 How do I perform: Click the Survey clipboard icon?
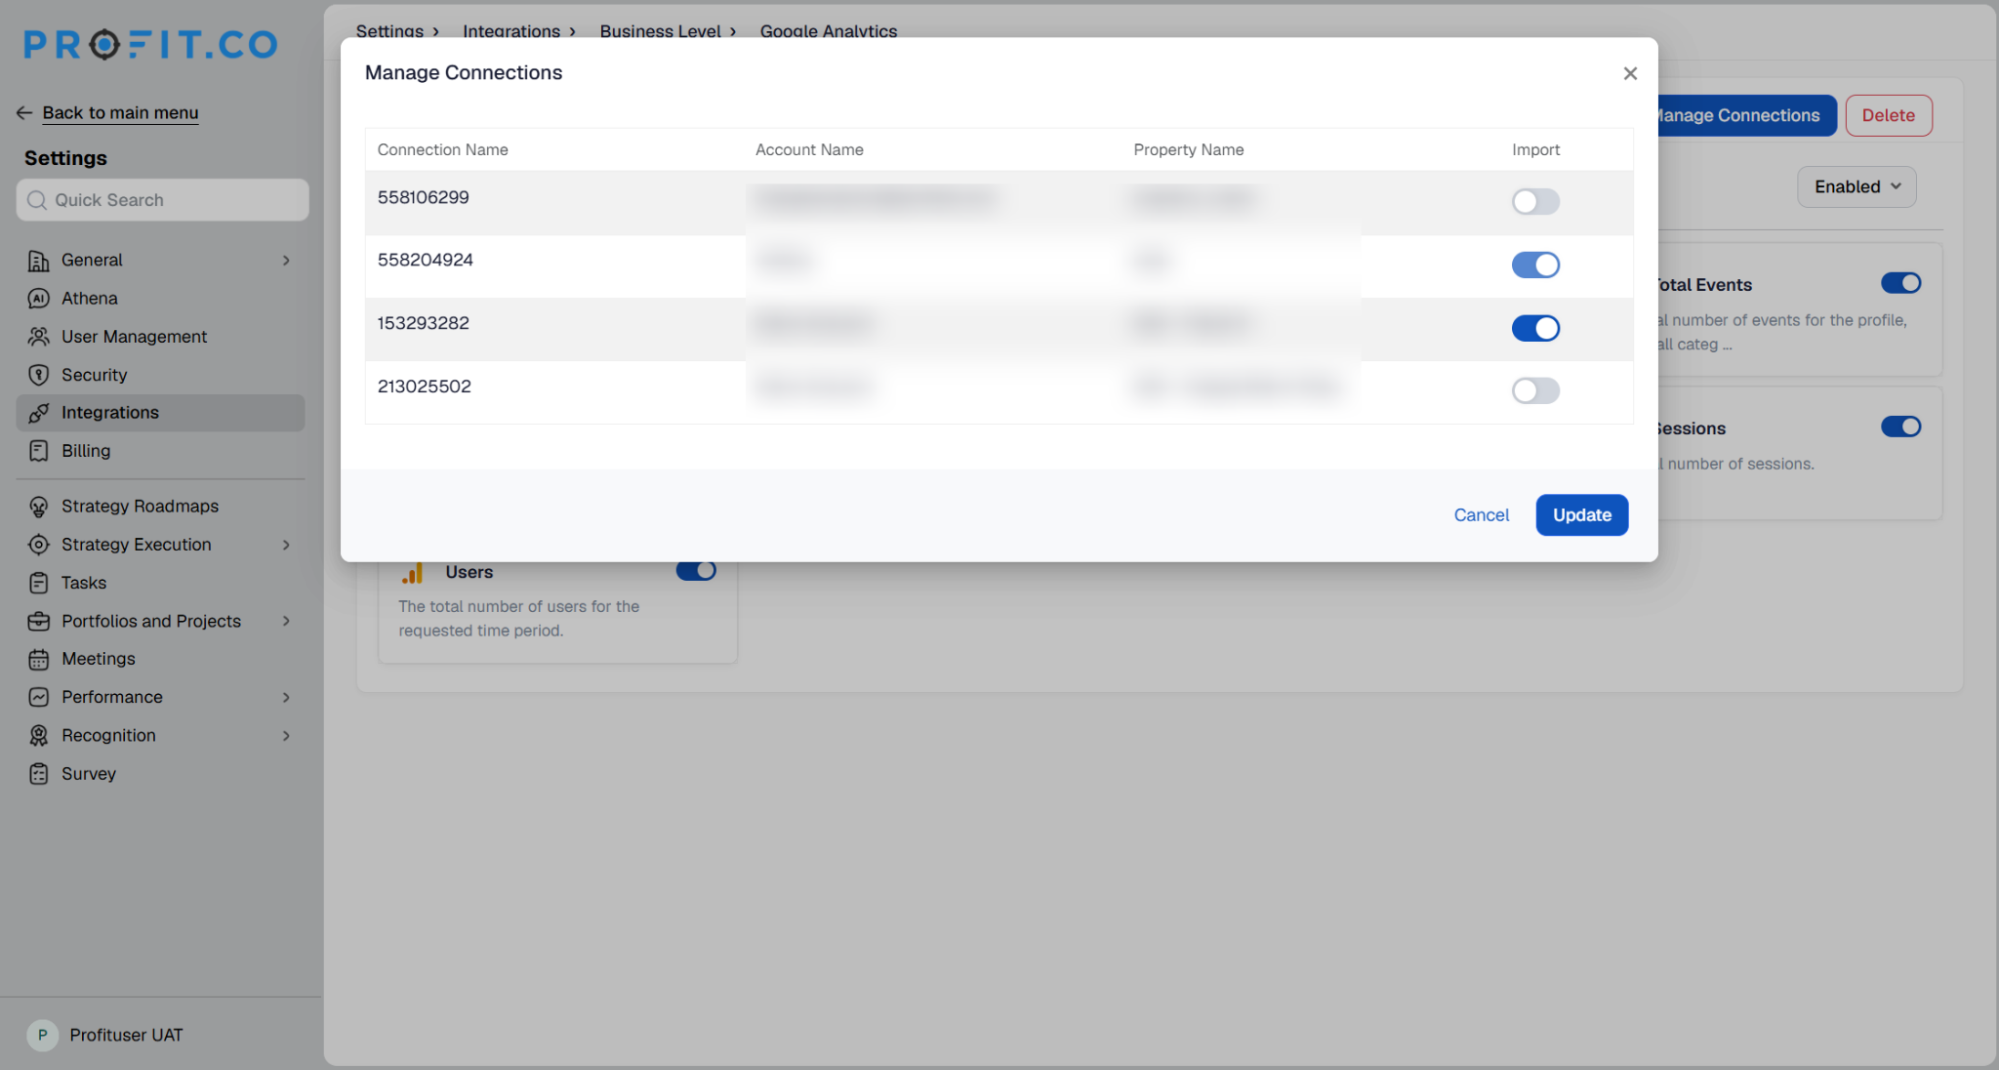point(38,773)
